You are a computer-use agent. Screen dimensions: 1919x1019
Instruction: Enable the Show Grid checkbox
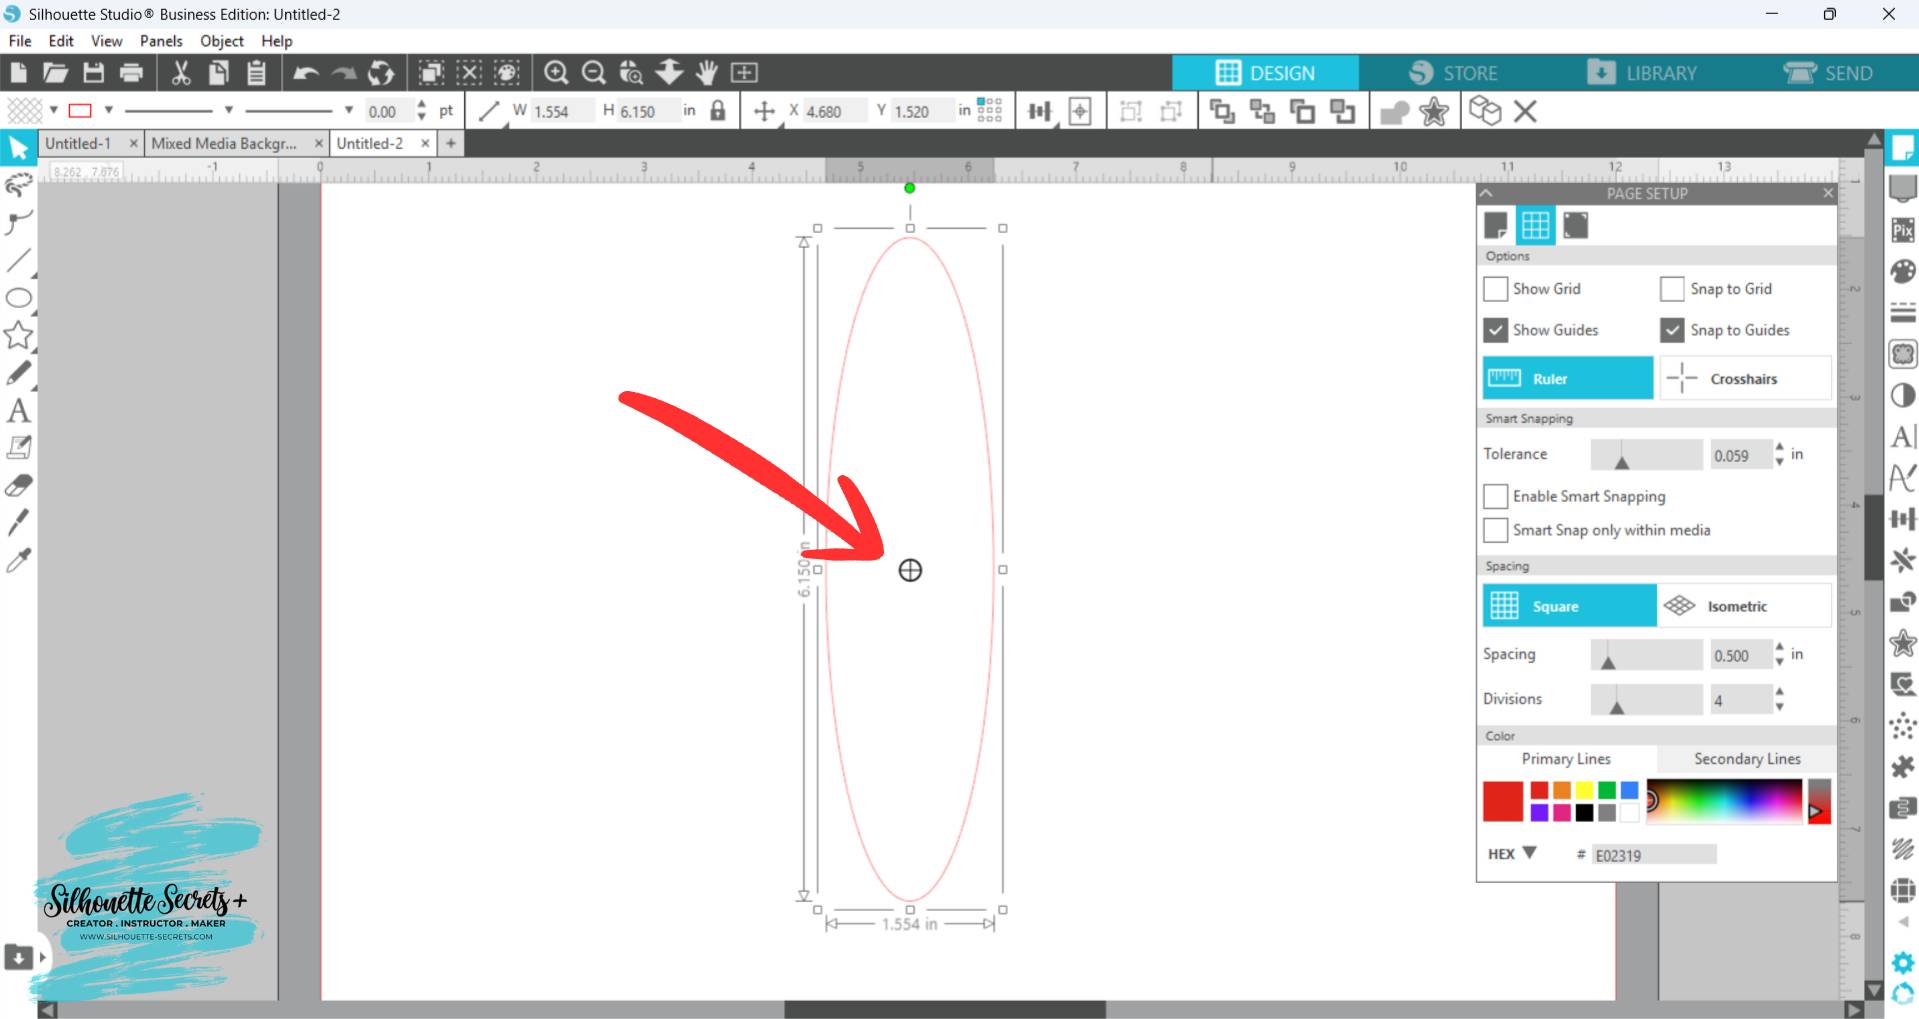[x=1495, y=289]
